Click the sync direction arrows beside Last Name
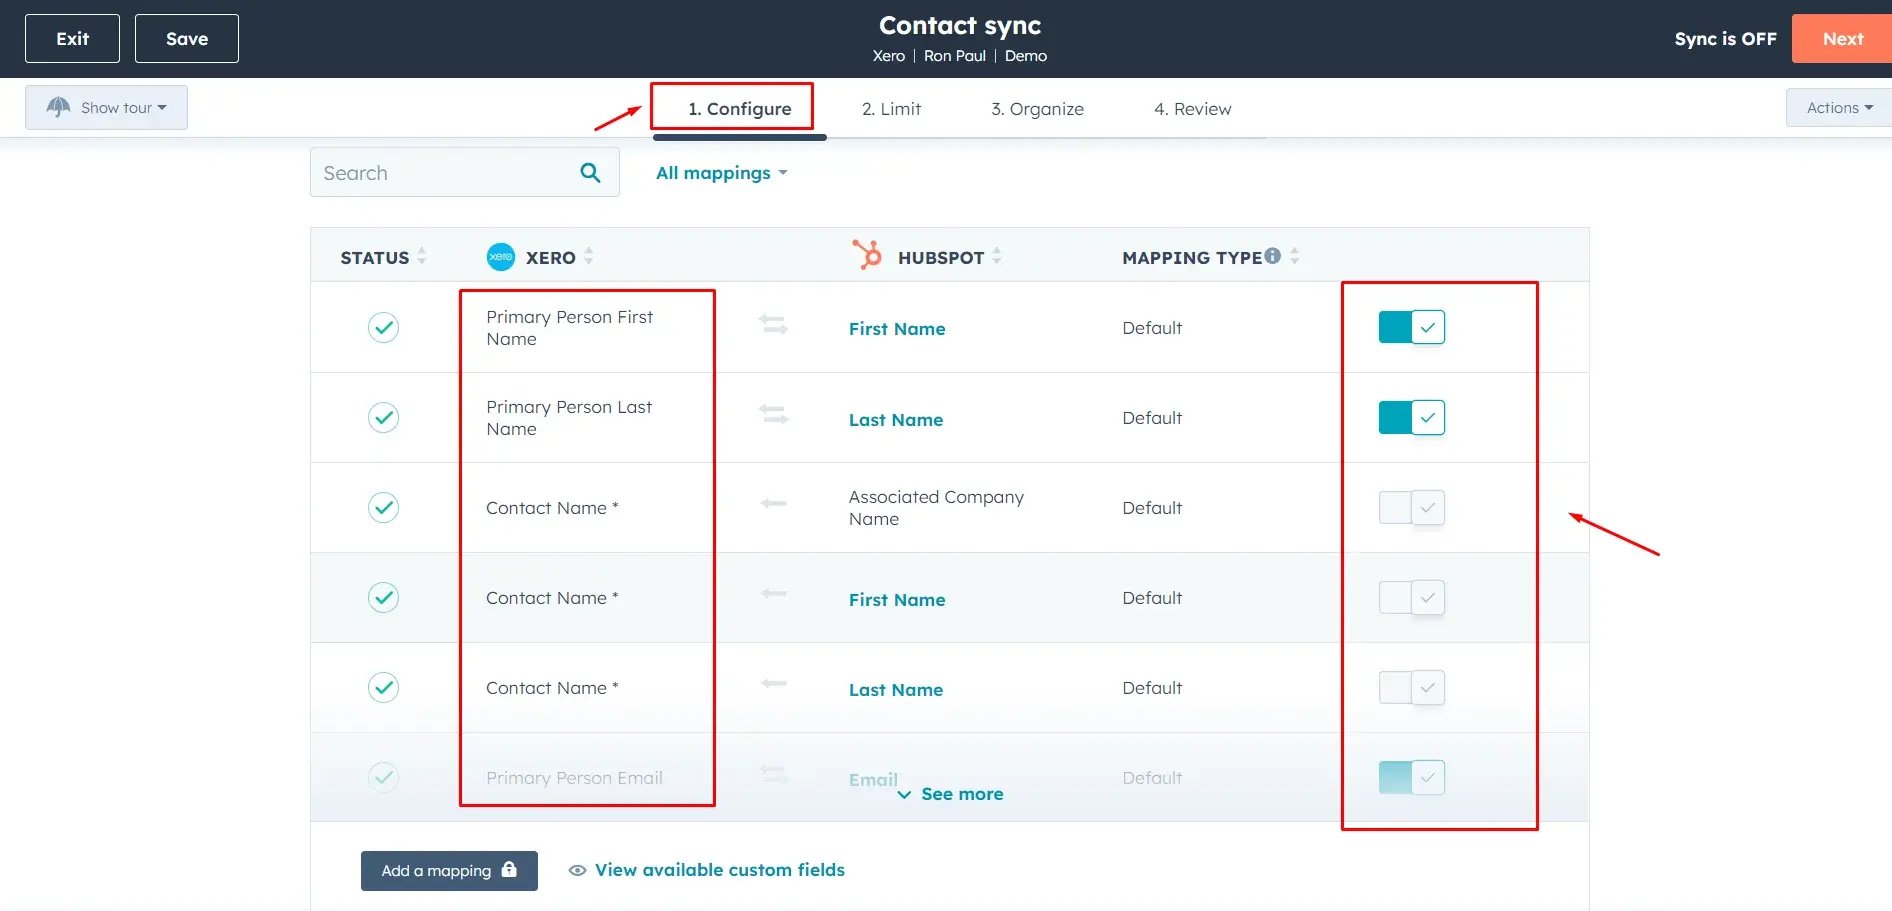Image resolution: width=1892 pixels, height=911 pixels. (x=773, y=417)
